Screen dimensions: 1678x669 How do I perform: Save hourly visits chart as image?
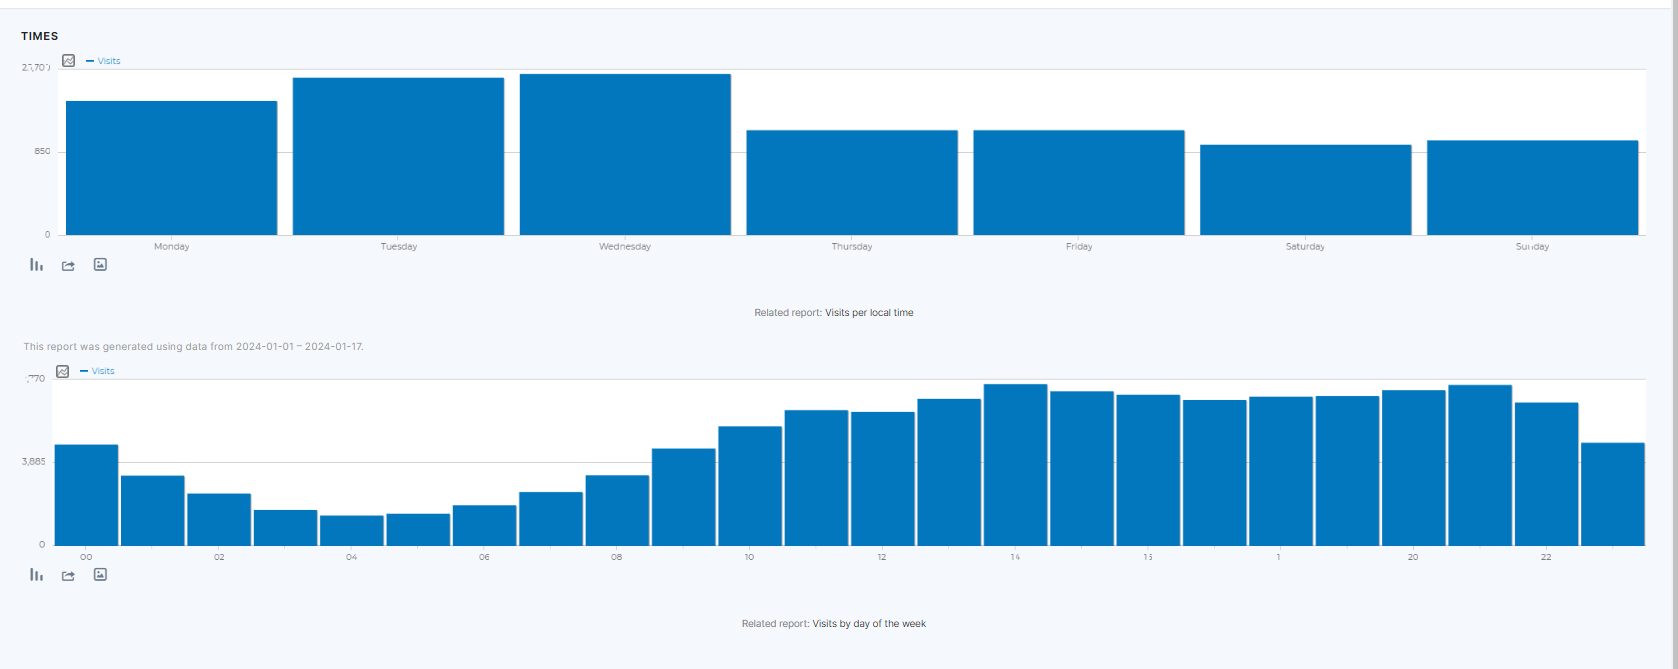click(x=100, y=575)
